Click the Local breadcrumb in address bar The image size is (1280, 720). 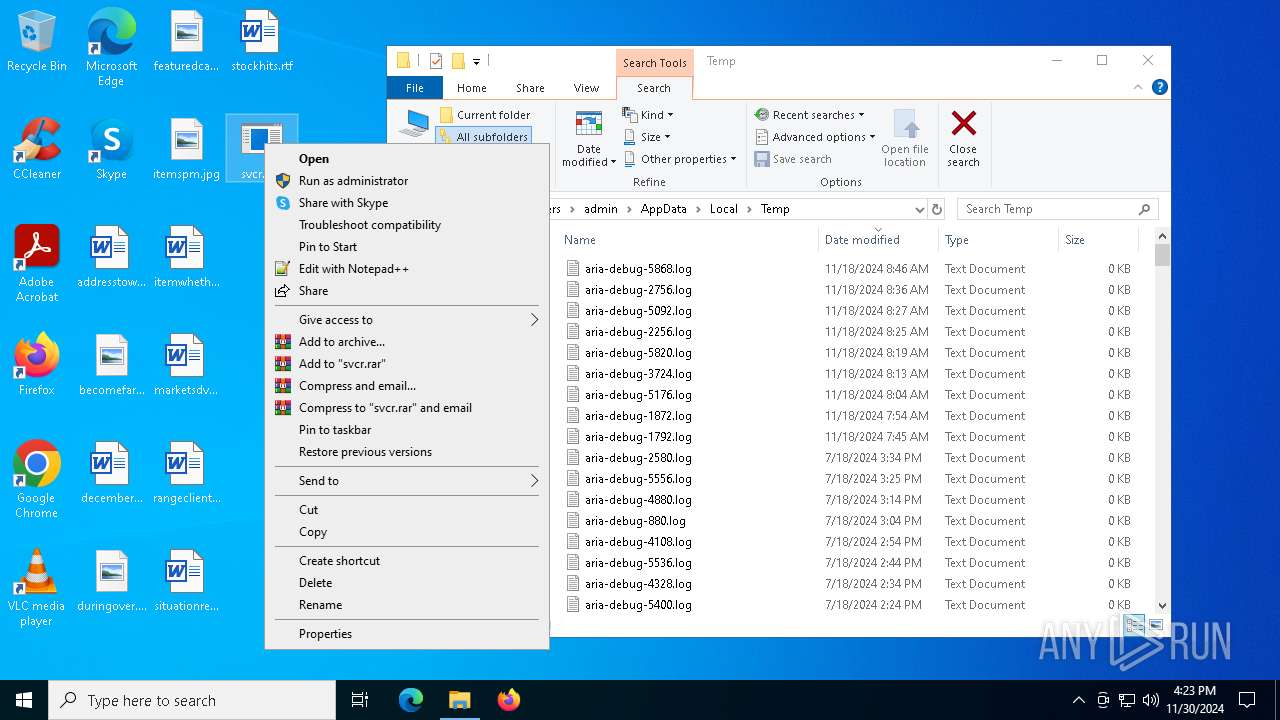723,209
